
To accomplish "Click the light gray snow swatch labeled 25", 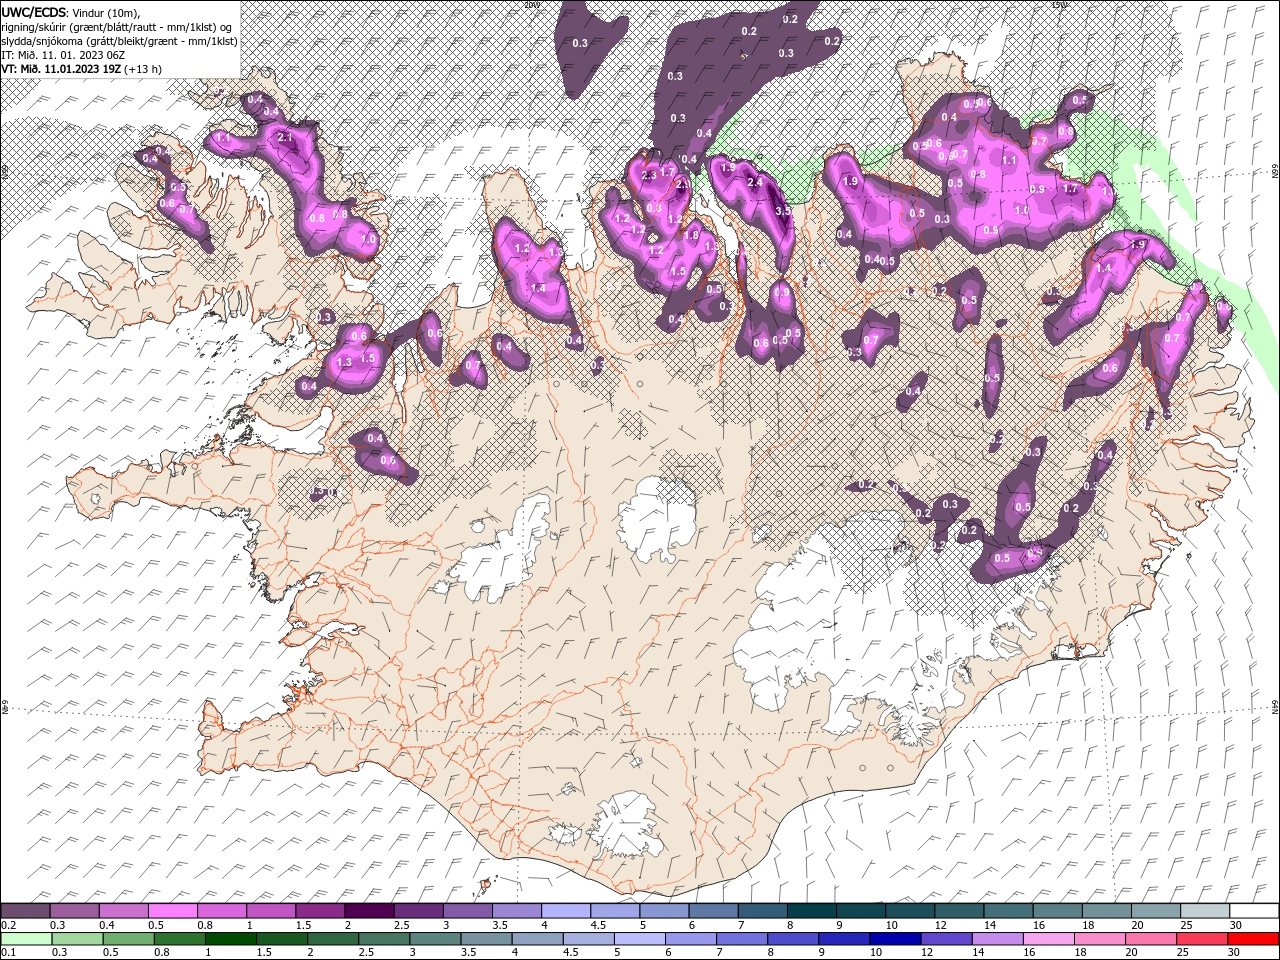I will 1203,910.
